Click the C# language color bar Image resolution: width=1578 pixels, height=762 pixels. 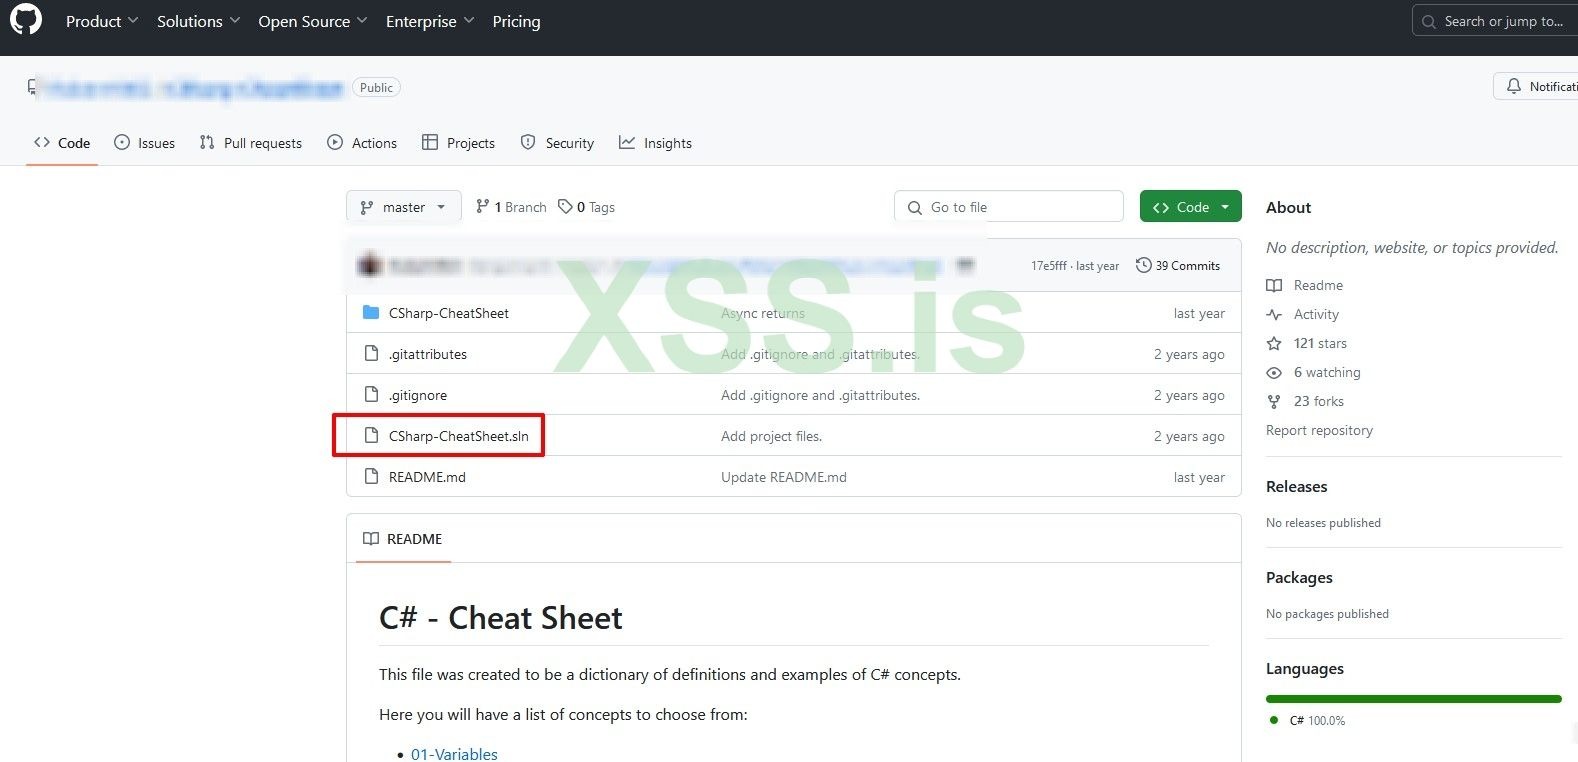1414,699
